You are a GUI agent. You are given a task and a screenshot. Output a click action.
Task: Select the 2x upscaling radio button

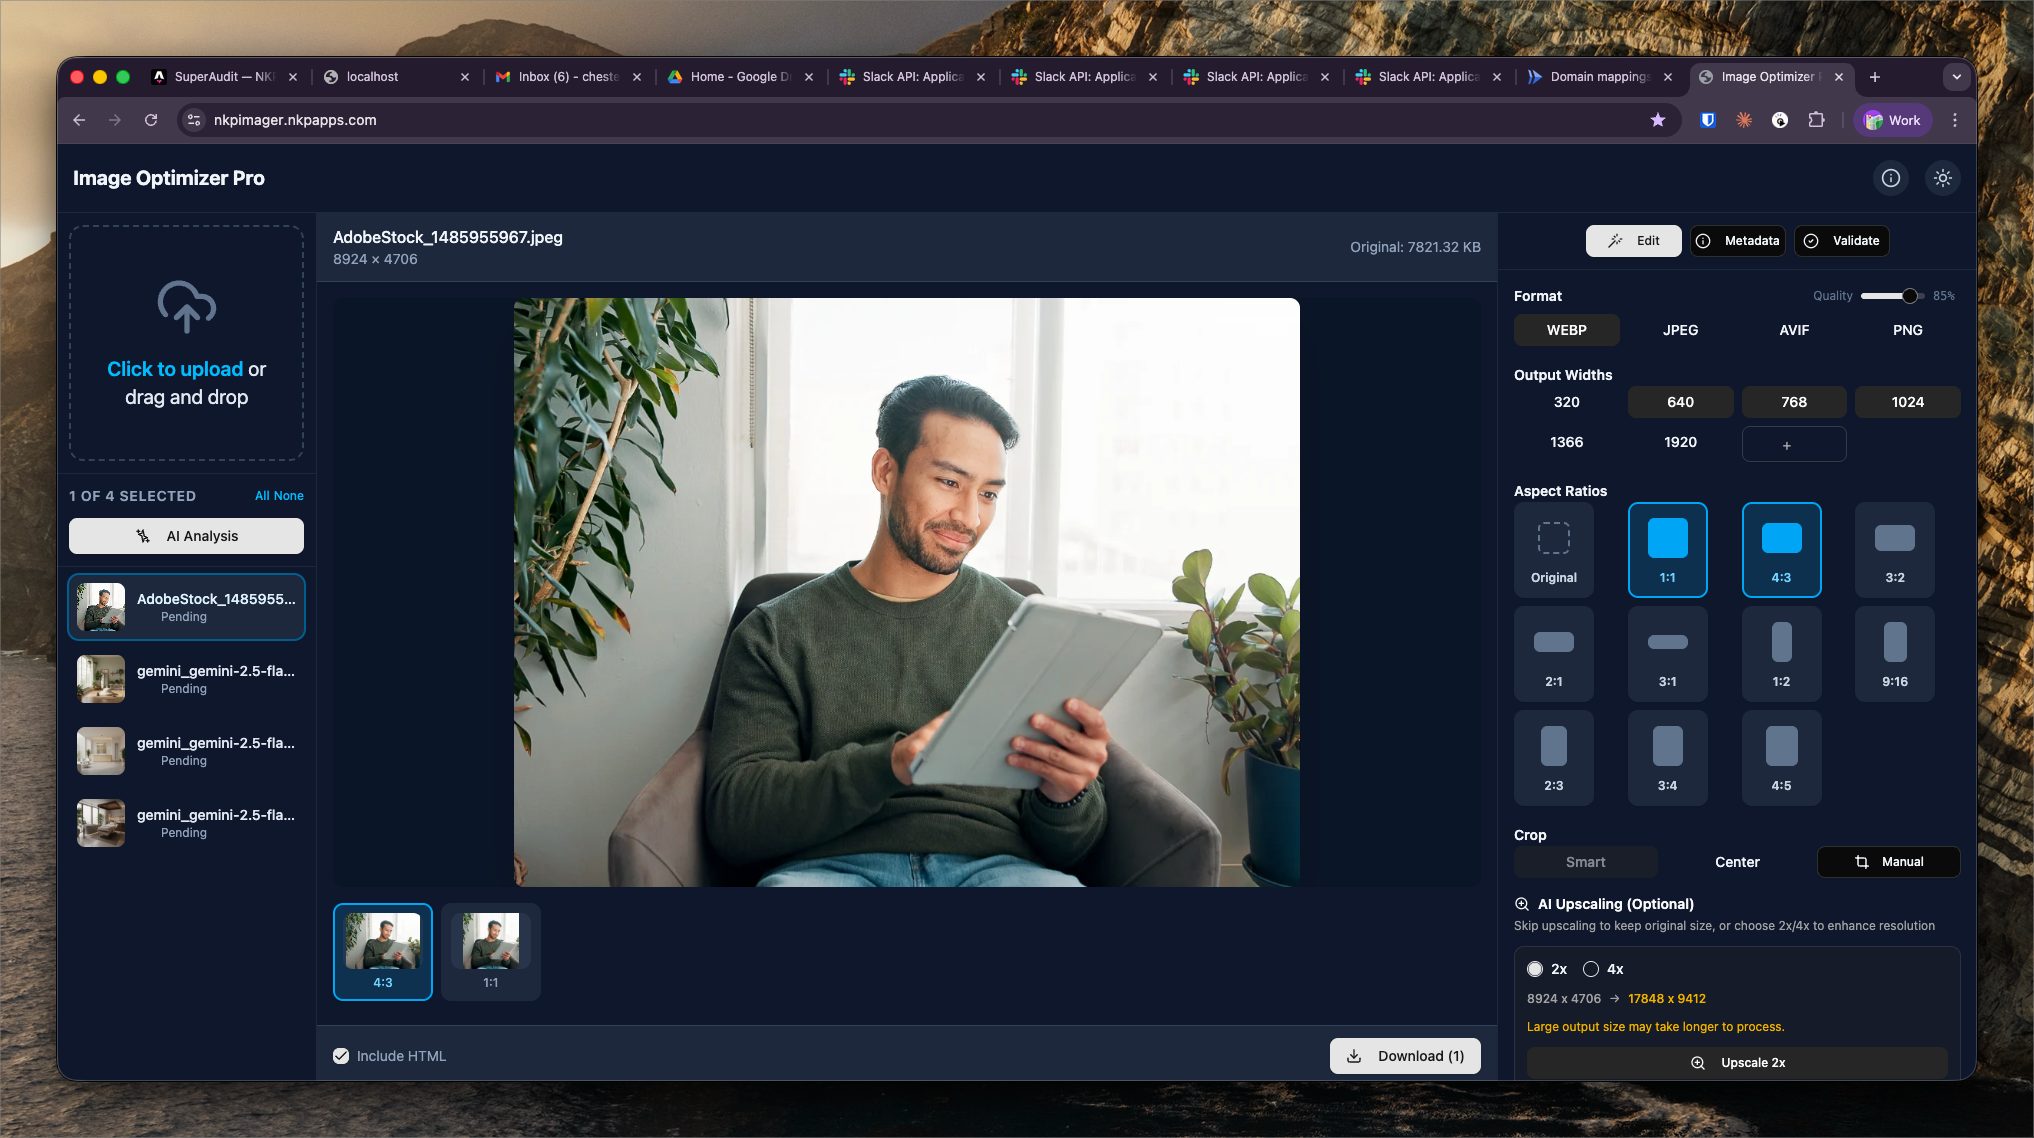click(x=1535, y=969)
